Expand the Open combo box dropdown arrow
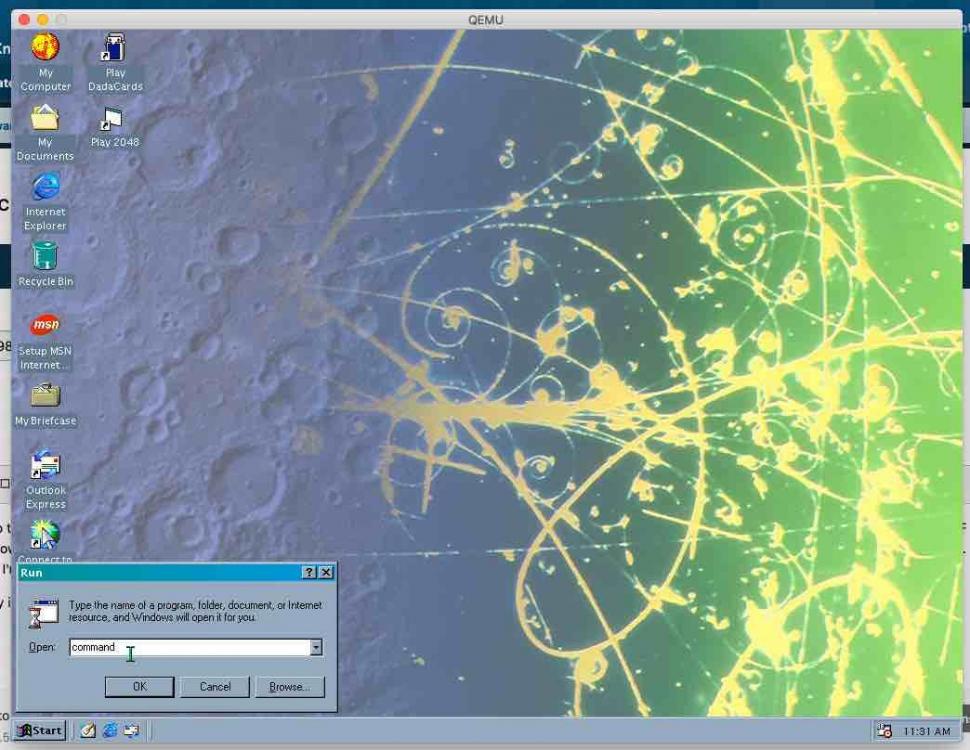970x750 pixels. pos(316,648)
